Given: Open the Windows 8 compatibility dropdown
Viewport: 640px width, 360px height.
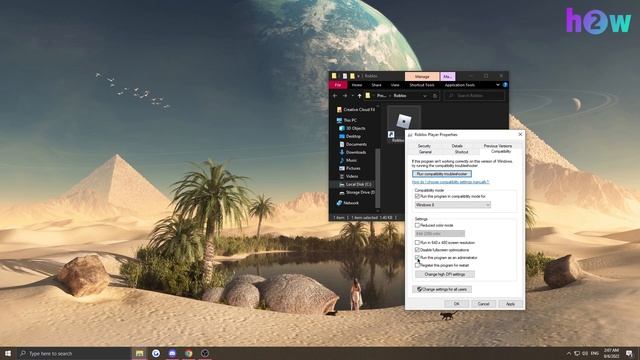Looking at the screenshot, I should click(x=453, y=205).
